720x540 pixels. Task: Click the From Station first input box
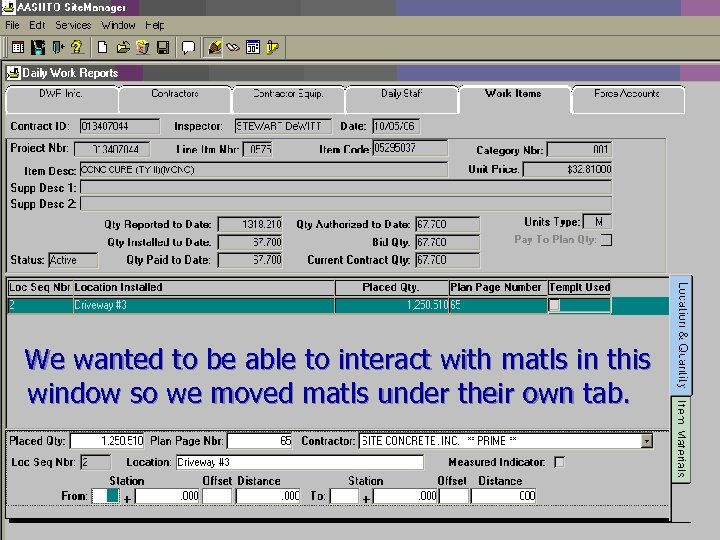(105, 496)
